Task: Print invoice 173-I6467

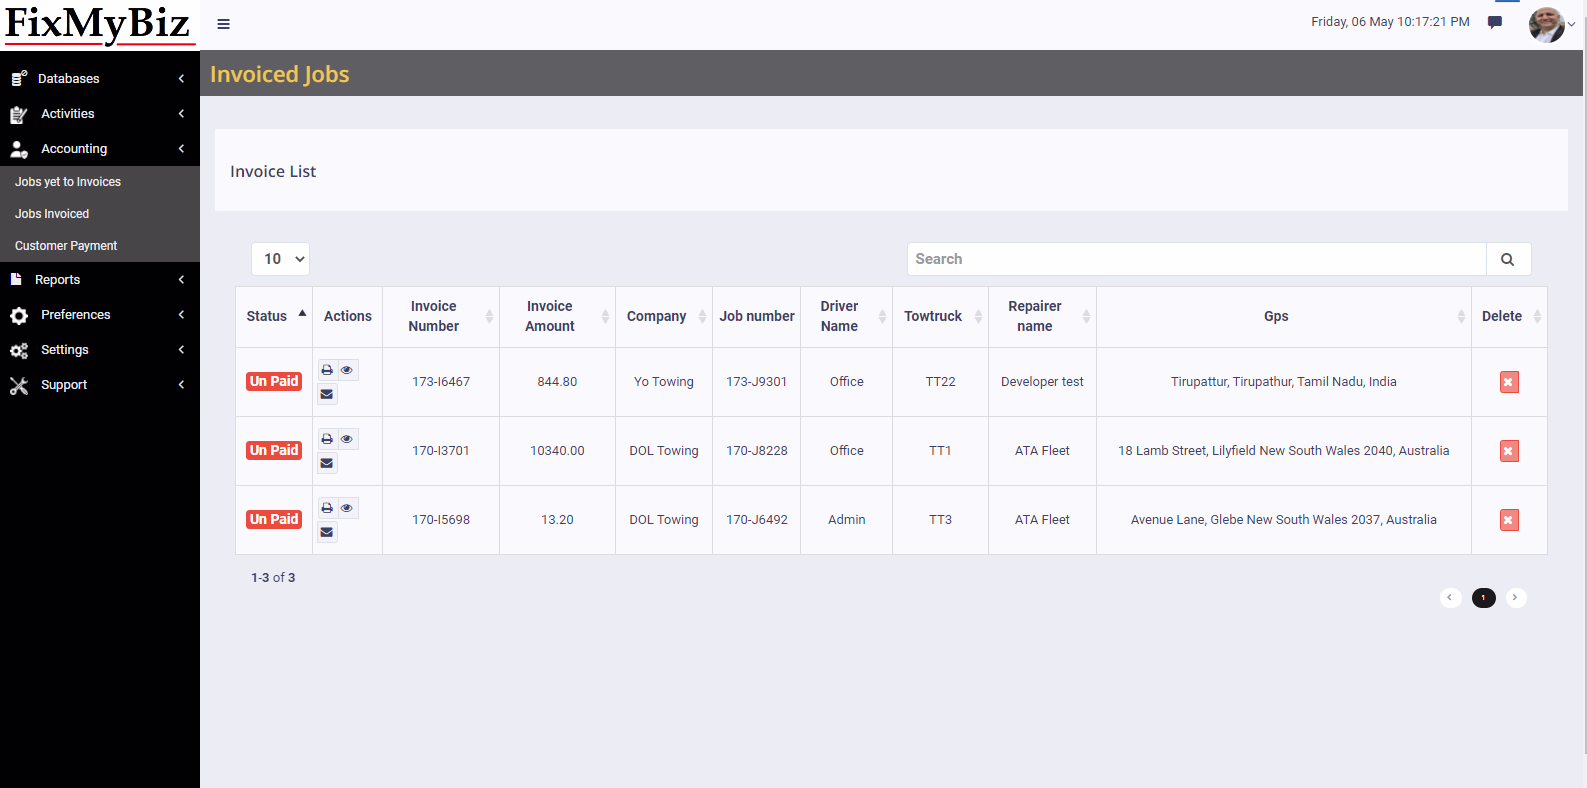Action: pyautogui.click(x=327, y=370)
